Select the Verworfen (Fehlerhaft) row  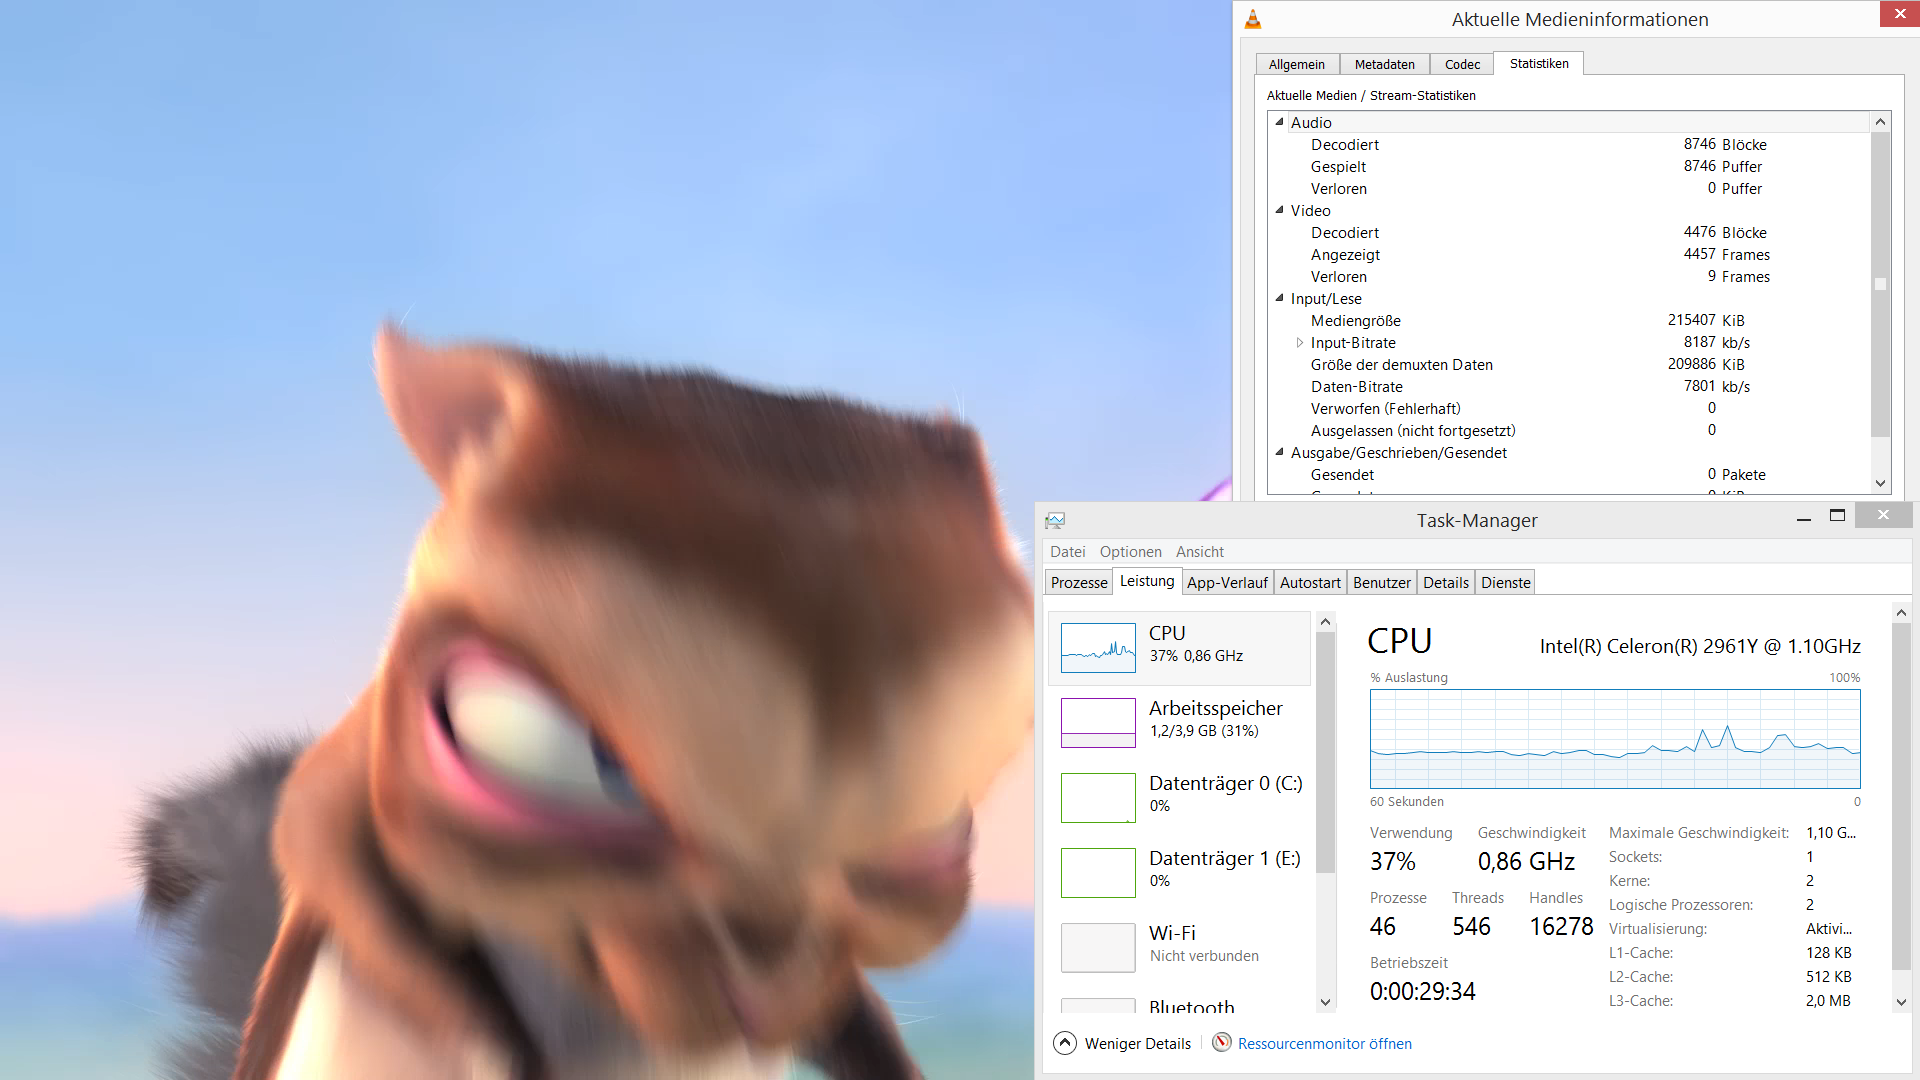1569,408
